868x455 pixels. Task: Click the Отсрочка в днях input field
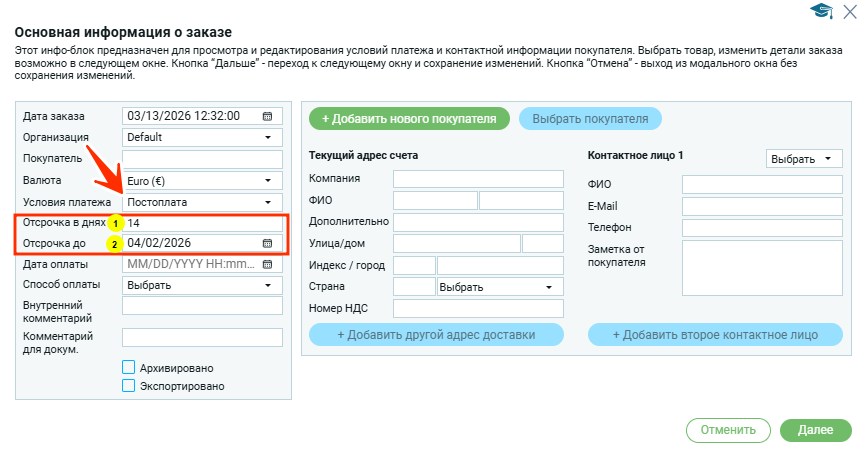tap(202, 223)
